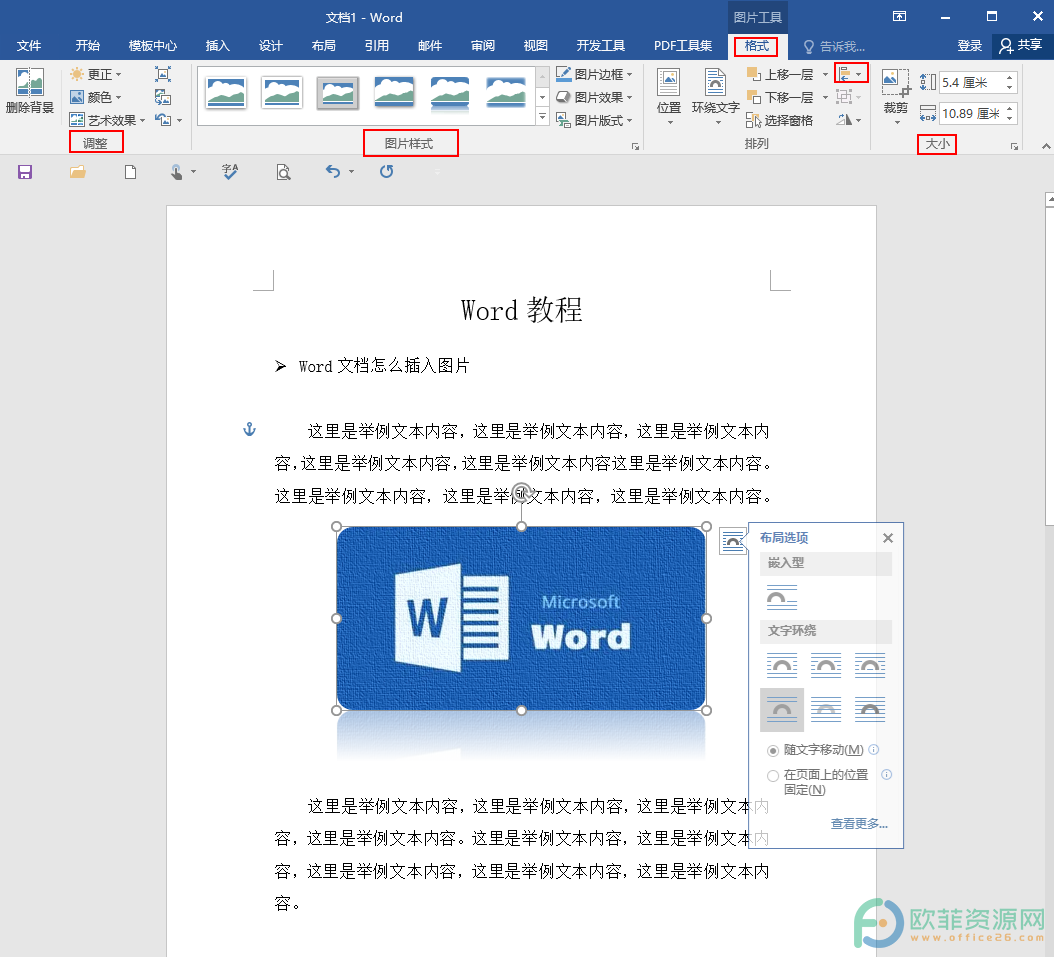1054x957 pixels.
Task: Switch to the 审阅 tab
Action: coord(483,46)
